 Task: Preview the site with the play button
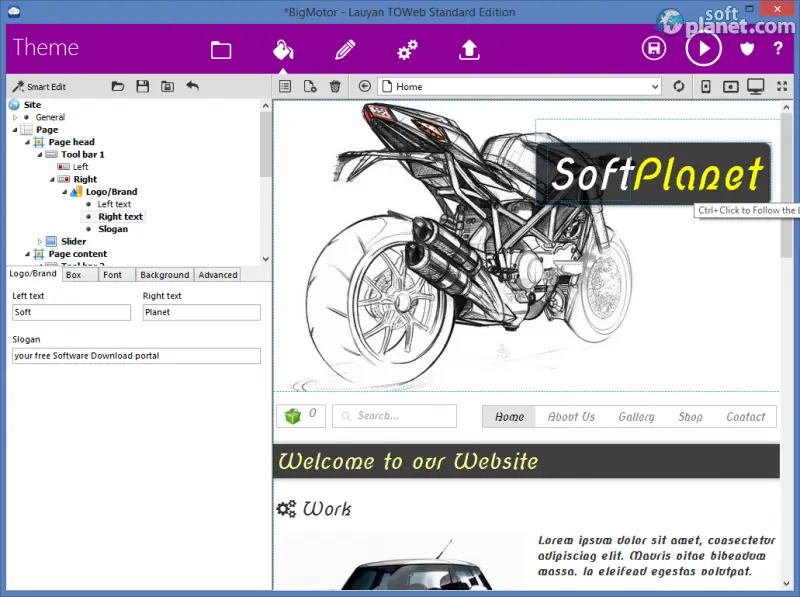click(704, 48)
